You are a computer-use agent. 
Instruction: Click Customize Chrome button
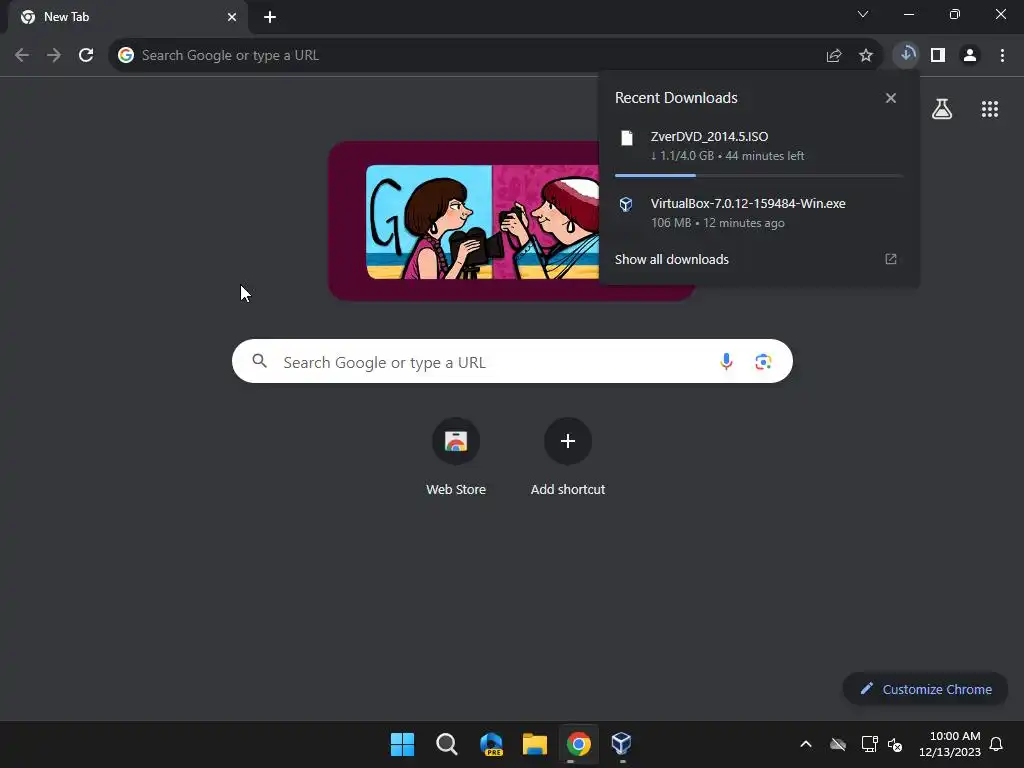click(x=925, y=689)
